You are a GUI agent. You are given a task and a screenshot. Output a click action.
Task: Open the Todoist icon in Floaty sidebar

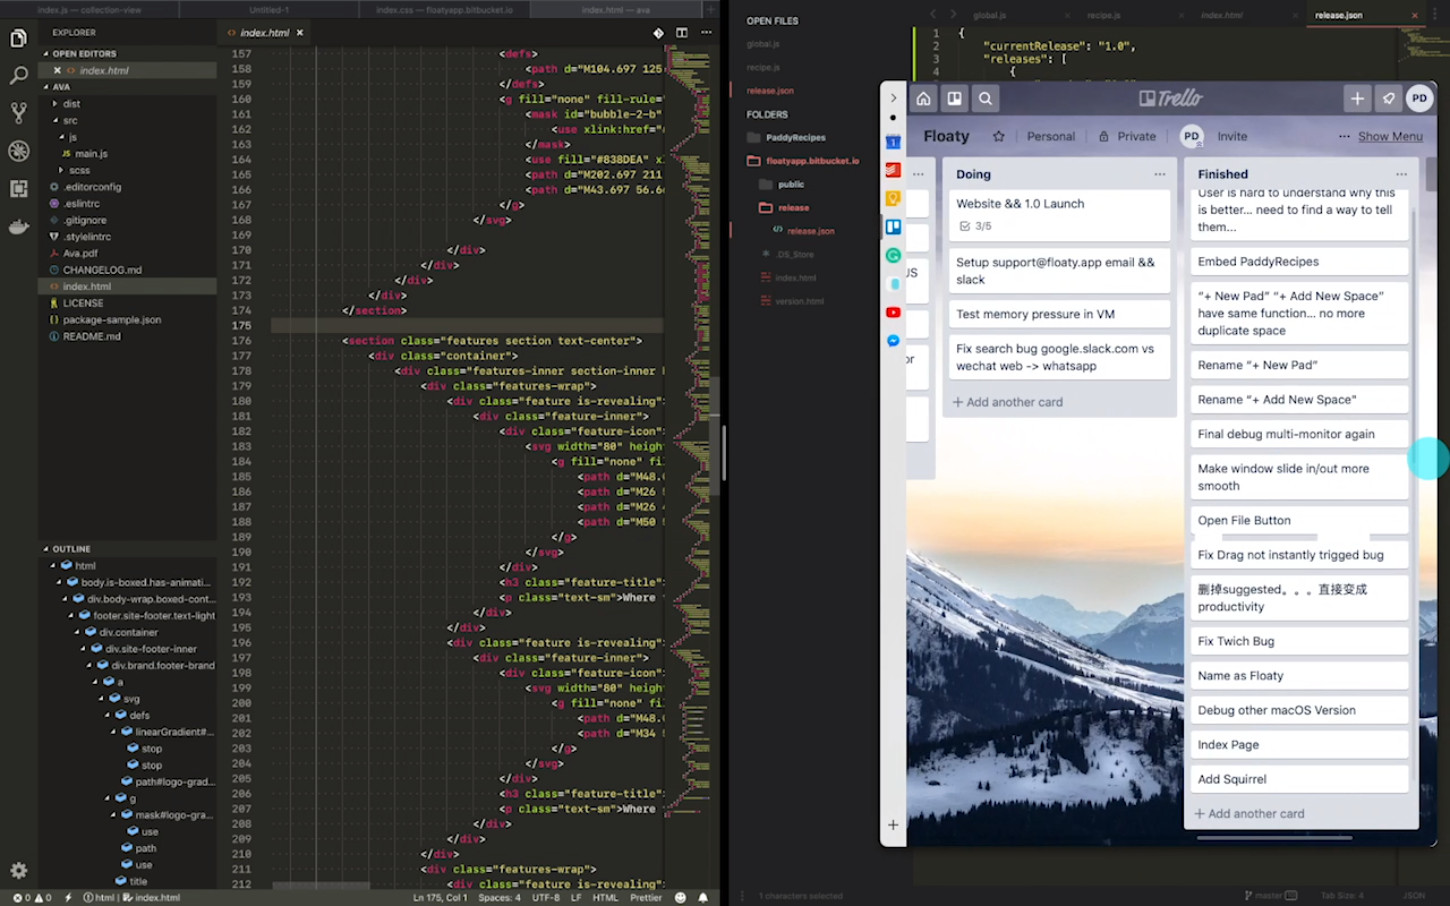pyautogui.click(x=893, y=170)
